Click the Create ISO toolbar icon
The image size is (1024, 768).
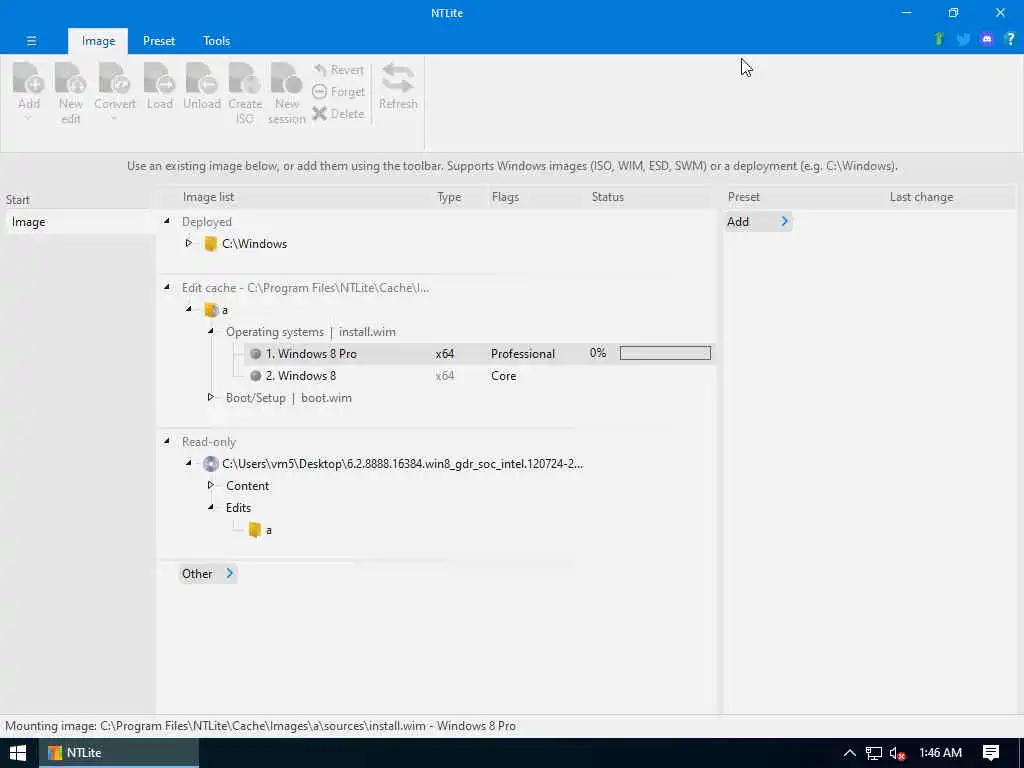(245, 91)
